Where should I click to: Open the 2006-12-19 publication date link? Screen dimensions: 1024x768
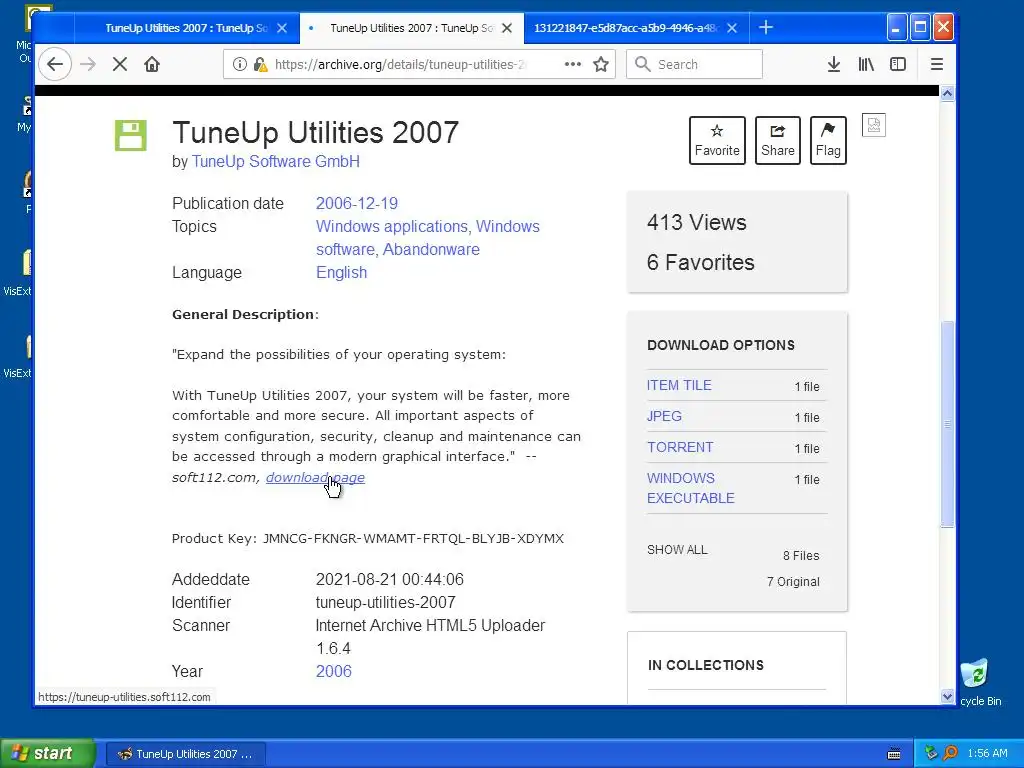[x=357, y=203]
